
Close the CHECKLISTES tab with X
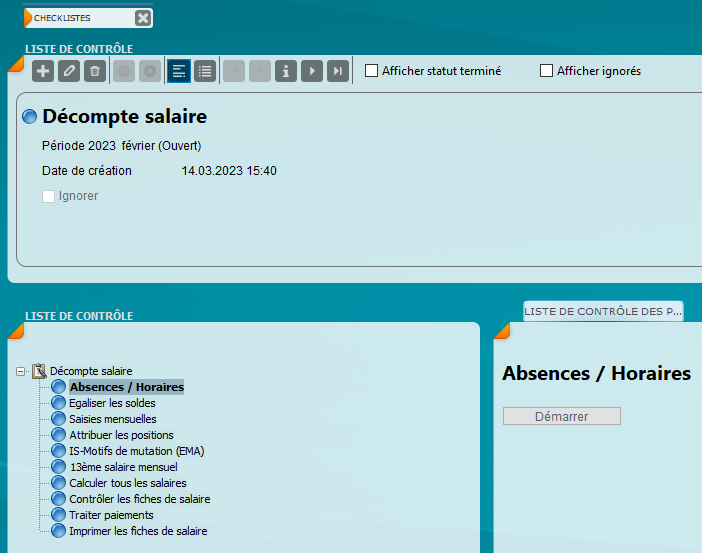pyautogui.click(x=143, y=18)
